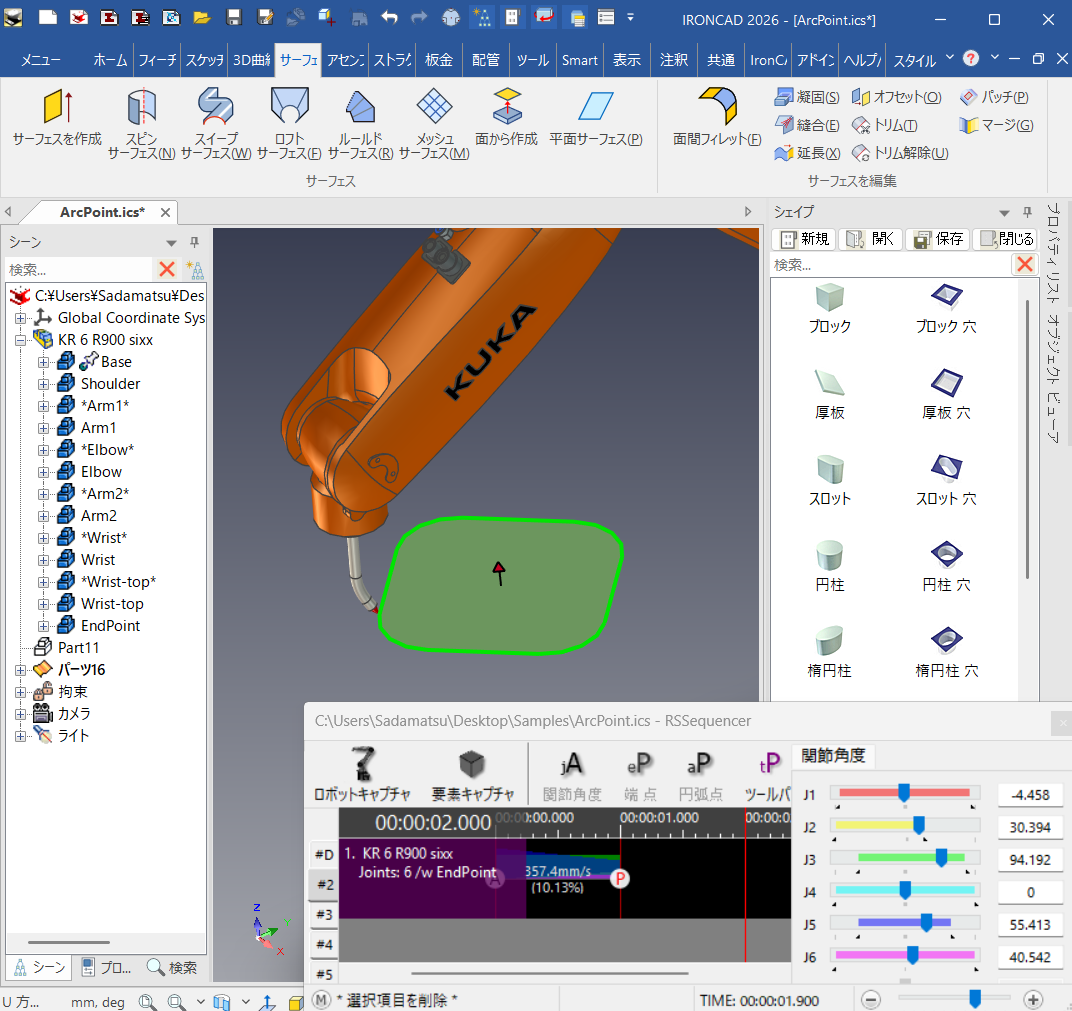Viewport: 1072px width, 1011px height.
Task: Select the Wrist-top tree item
Action: (112, 604)
